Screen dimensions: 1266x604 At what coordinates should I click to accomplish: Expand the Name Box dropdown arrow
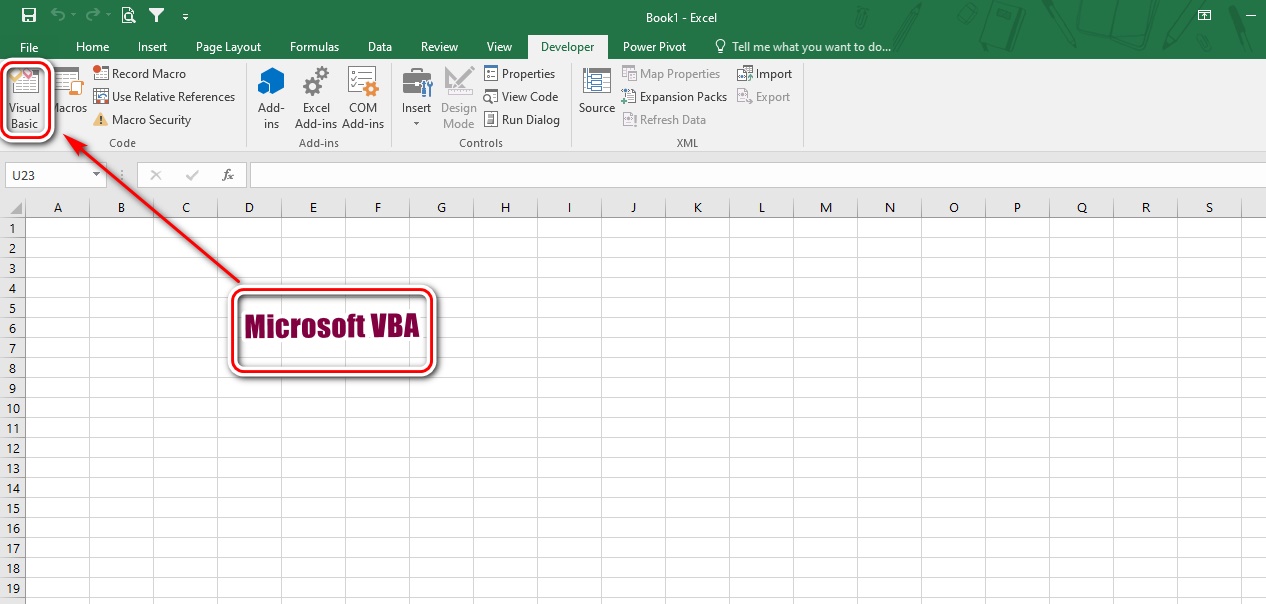(x=98, y=175)
